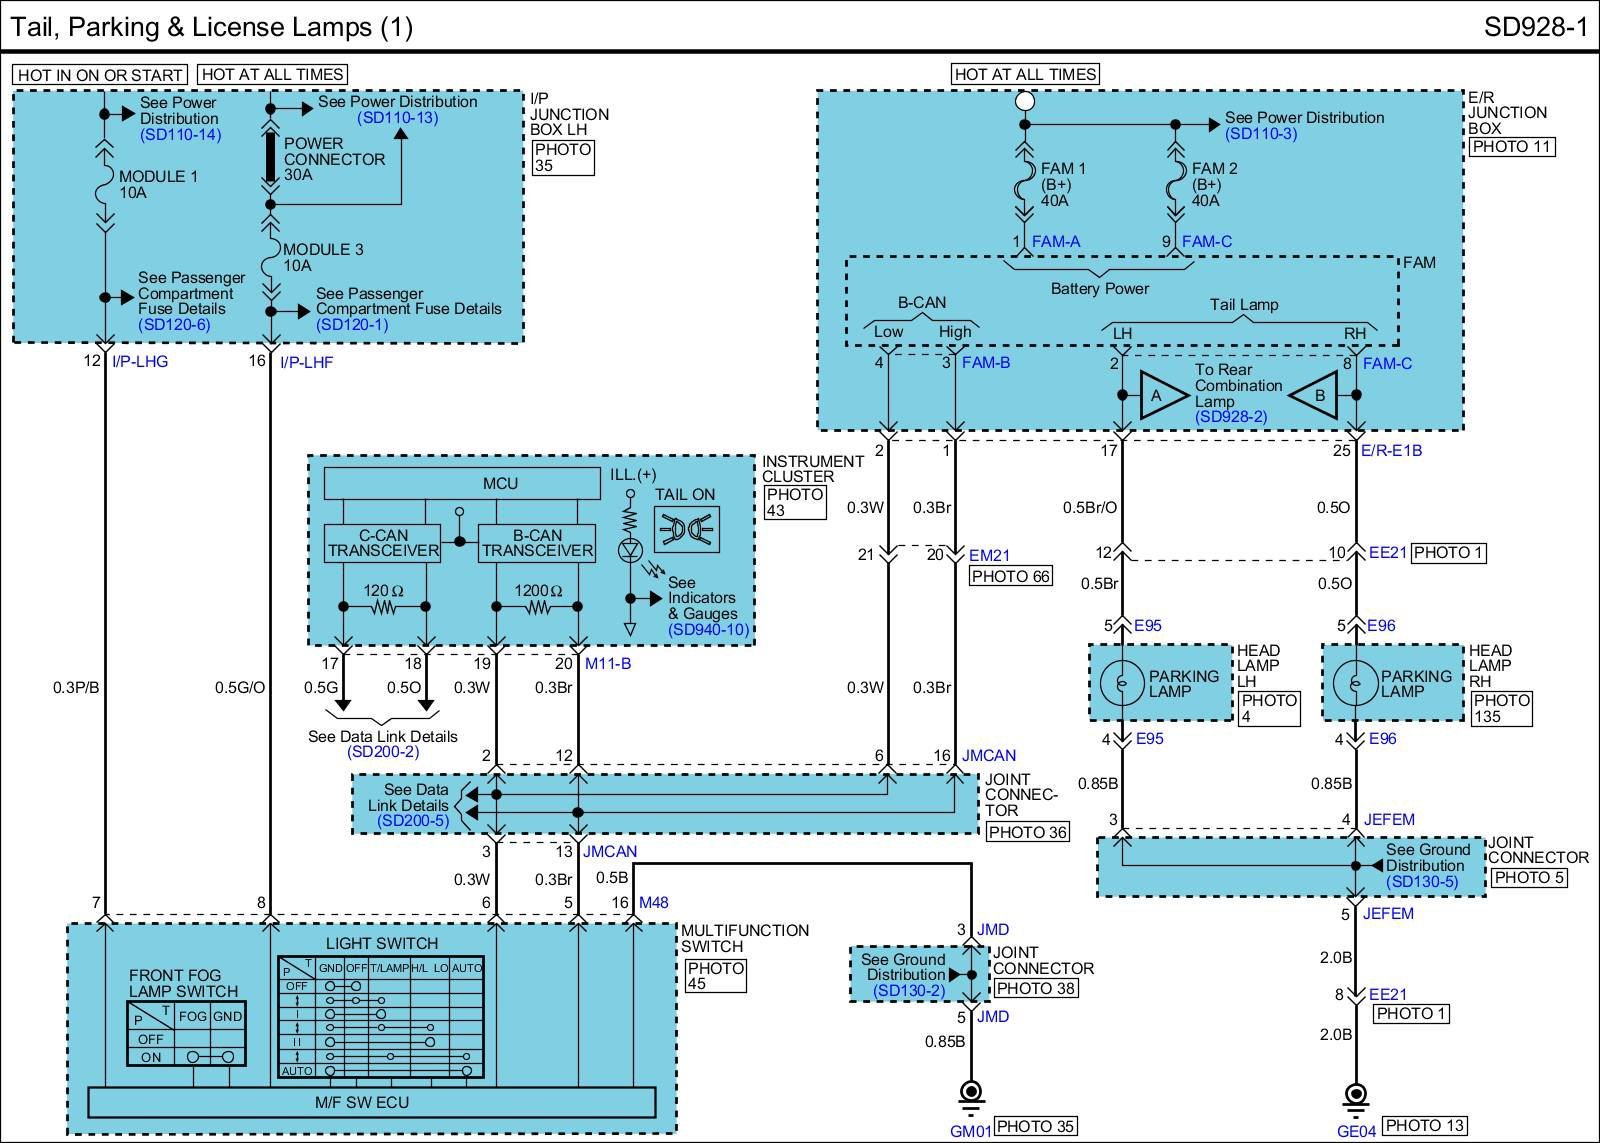1600x1143 pixels.
Task: Follow the SD200-2 Data Link Details reference
Action: pos(383,752)
